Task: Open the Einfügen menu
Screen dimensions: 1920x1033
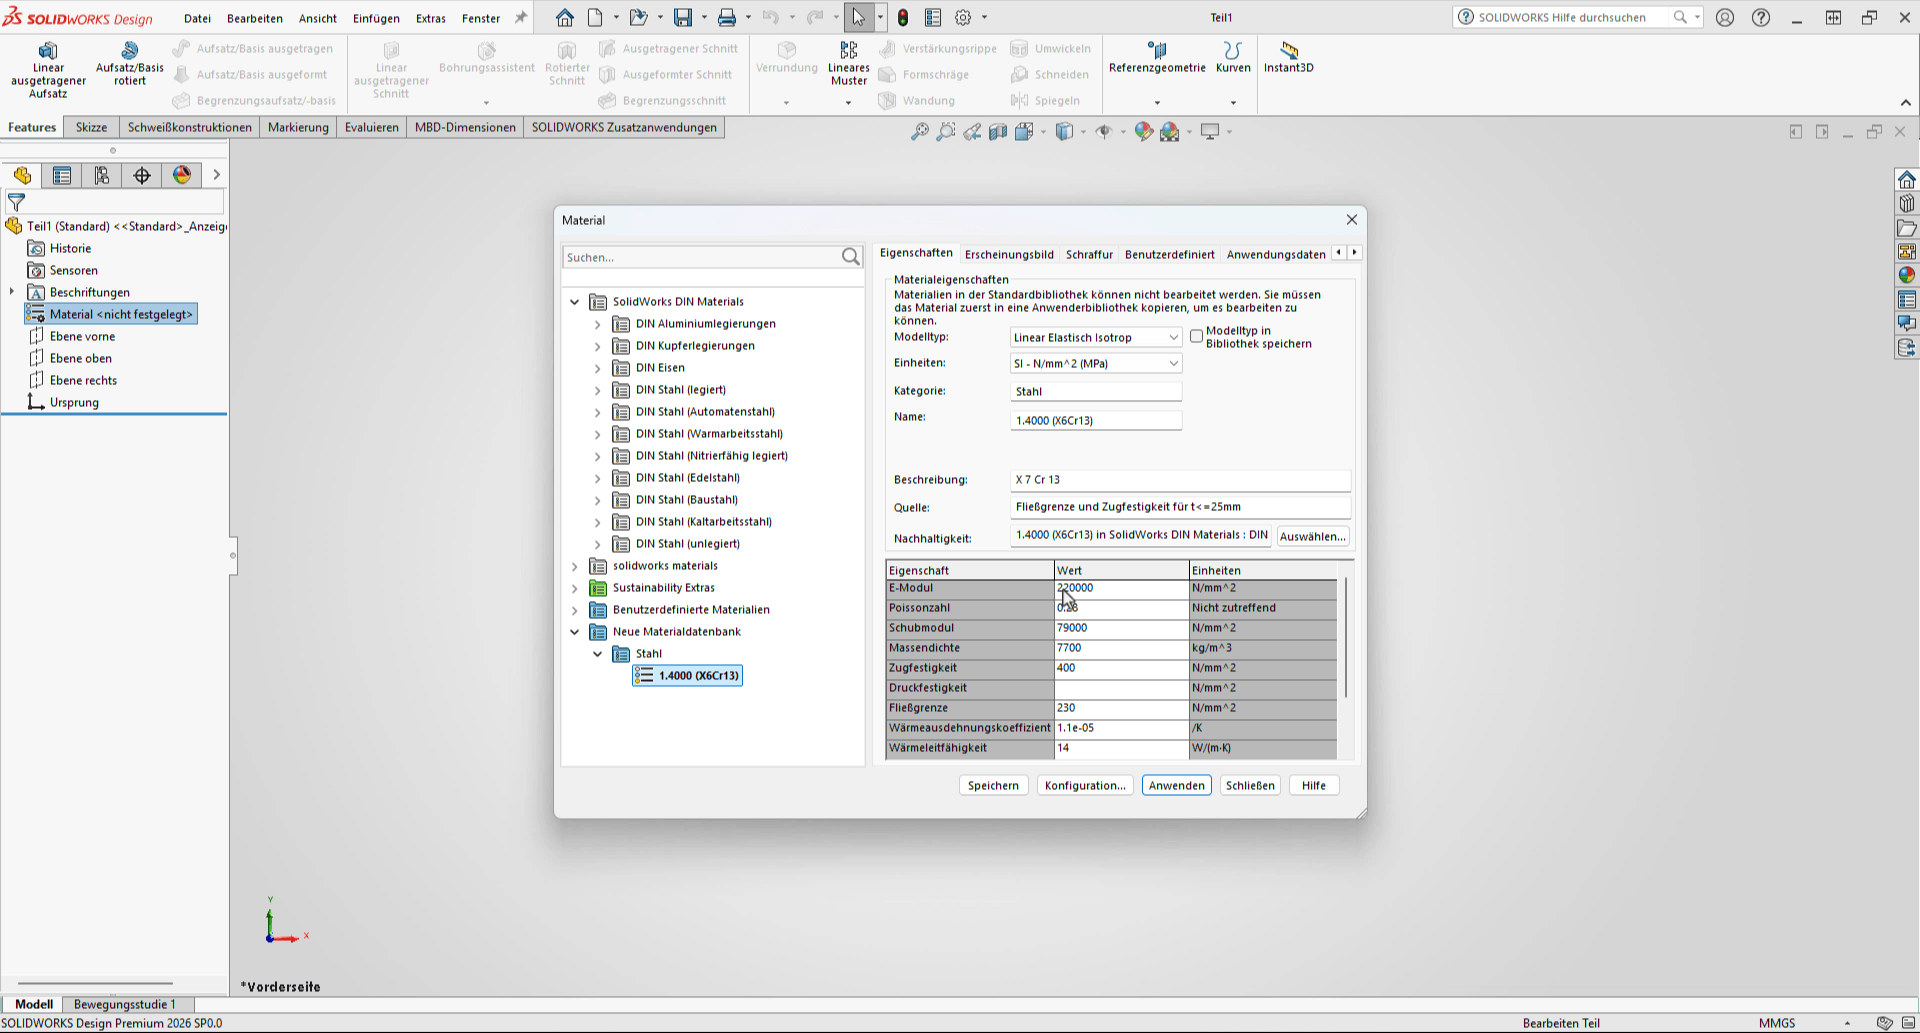Action: (376, 18)
